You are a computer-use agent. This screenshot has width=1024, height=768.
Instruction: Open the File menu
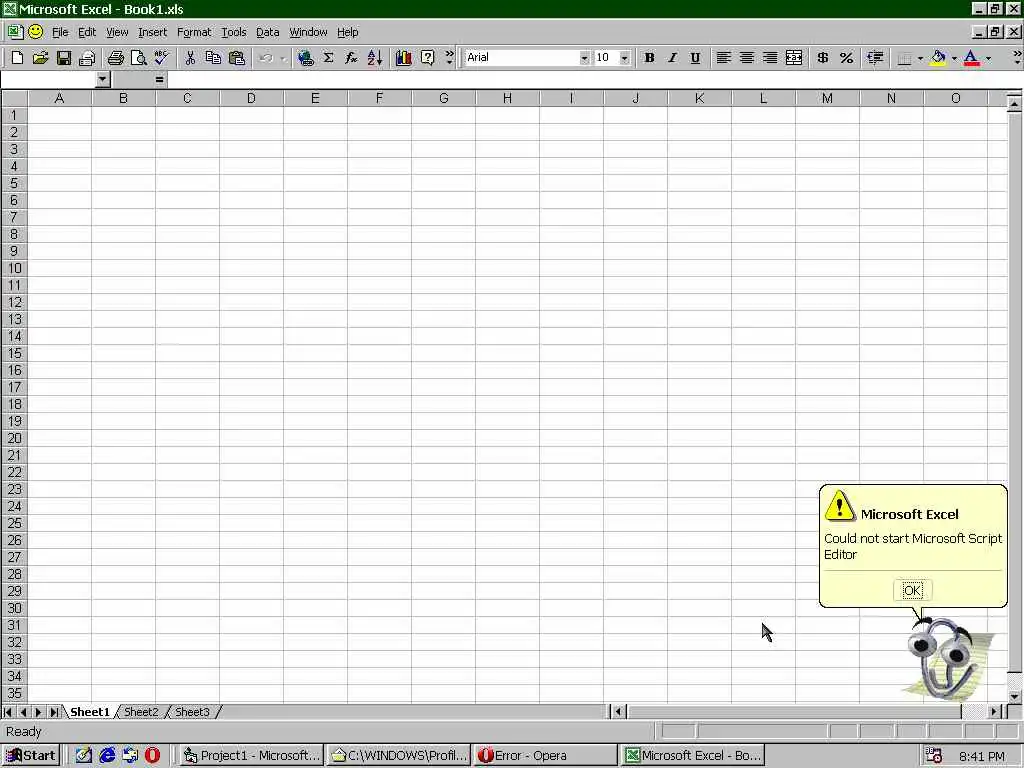(60, 32)
